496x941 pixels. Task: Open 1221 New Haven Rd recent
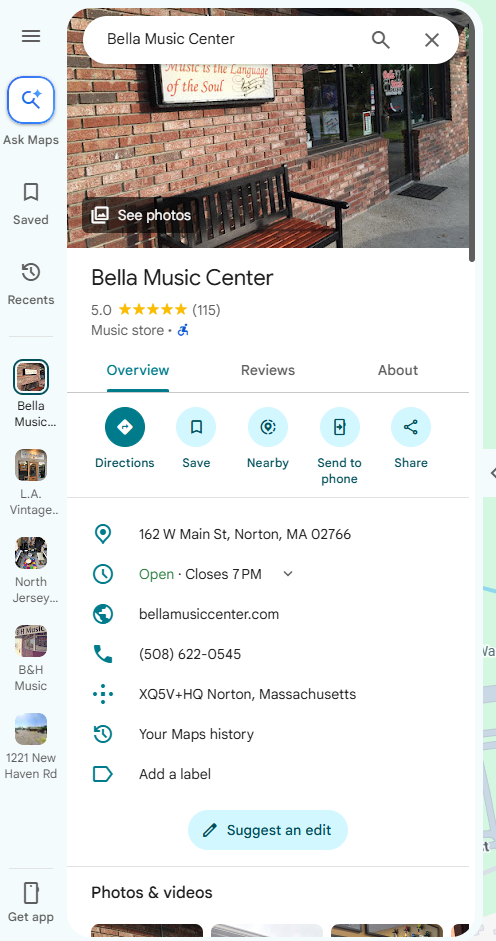(31, 729)
